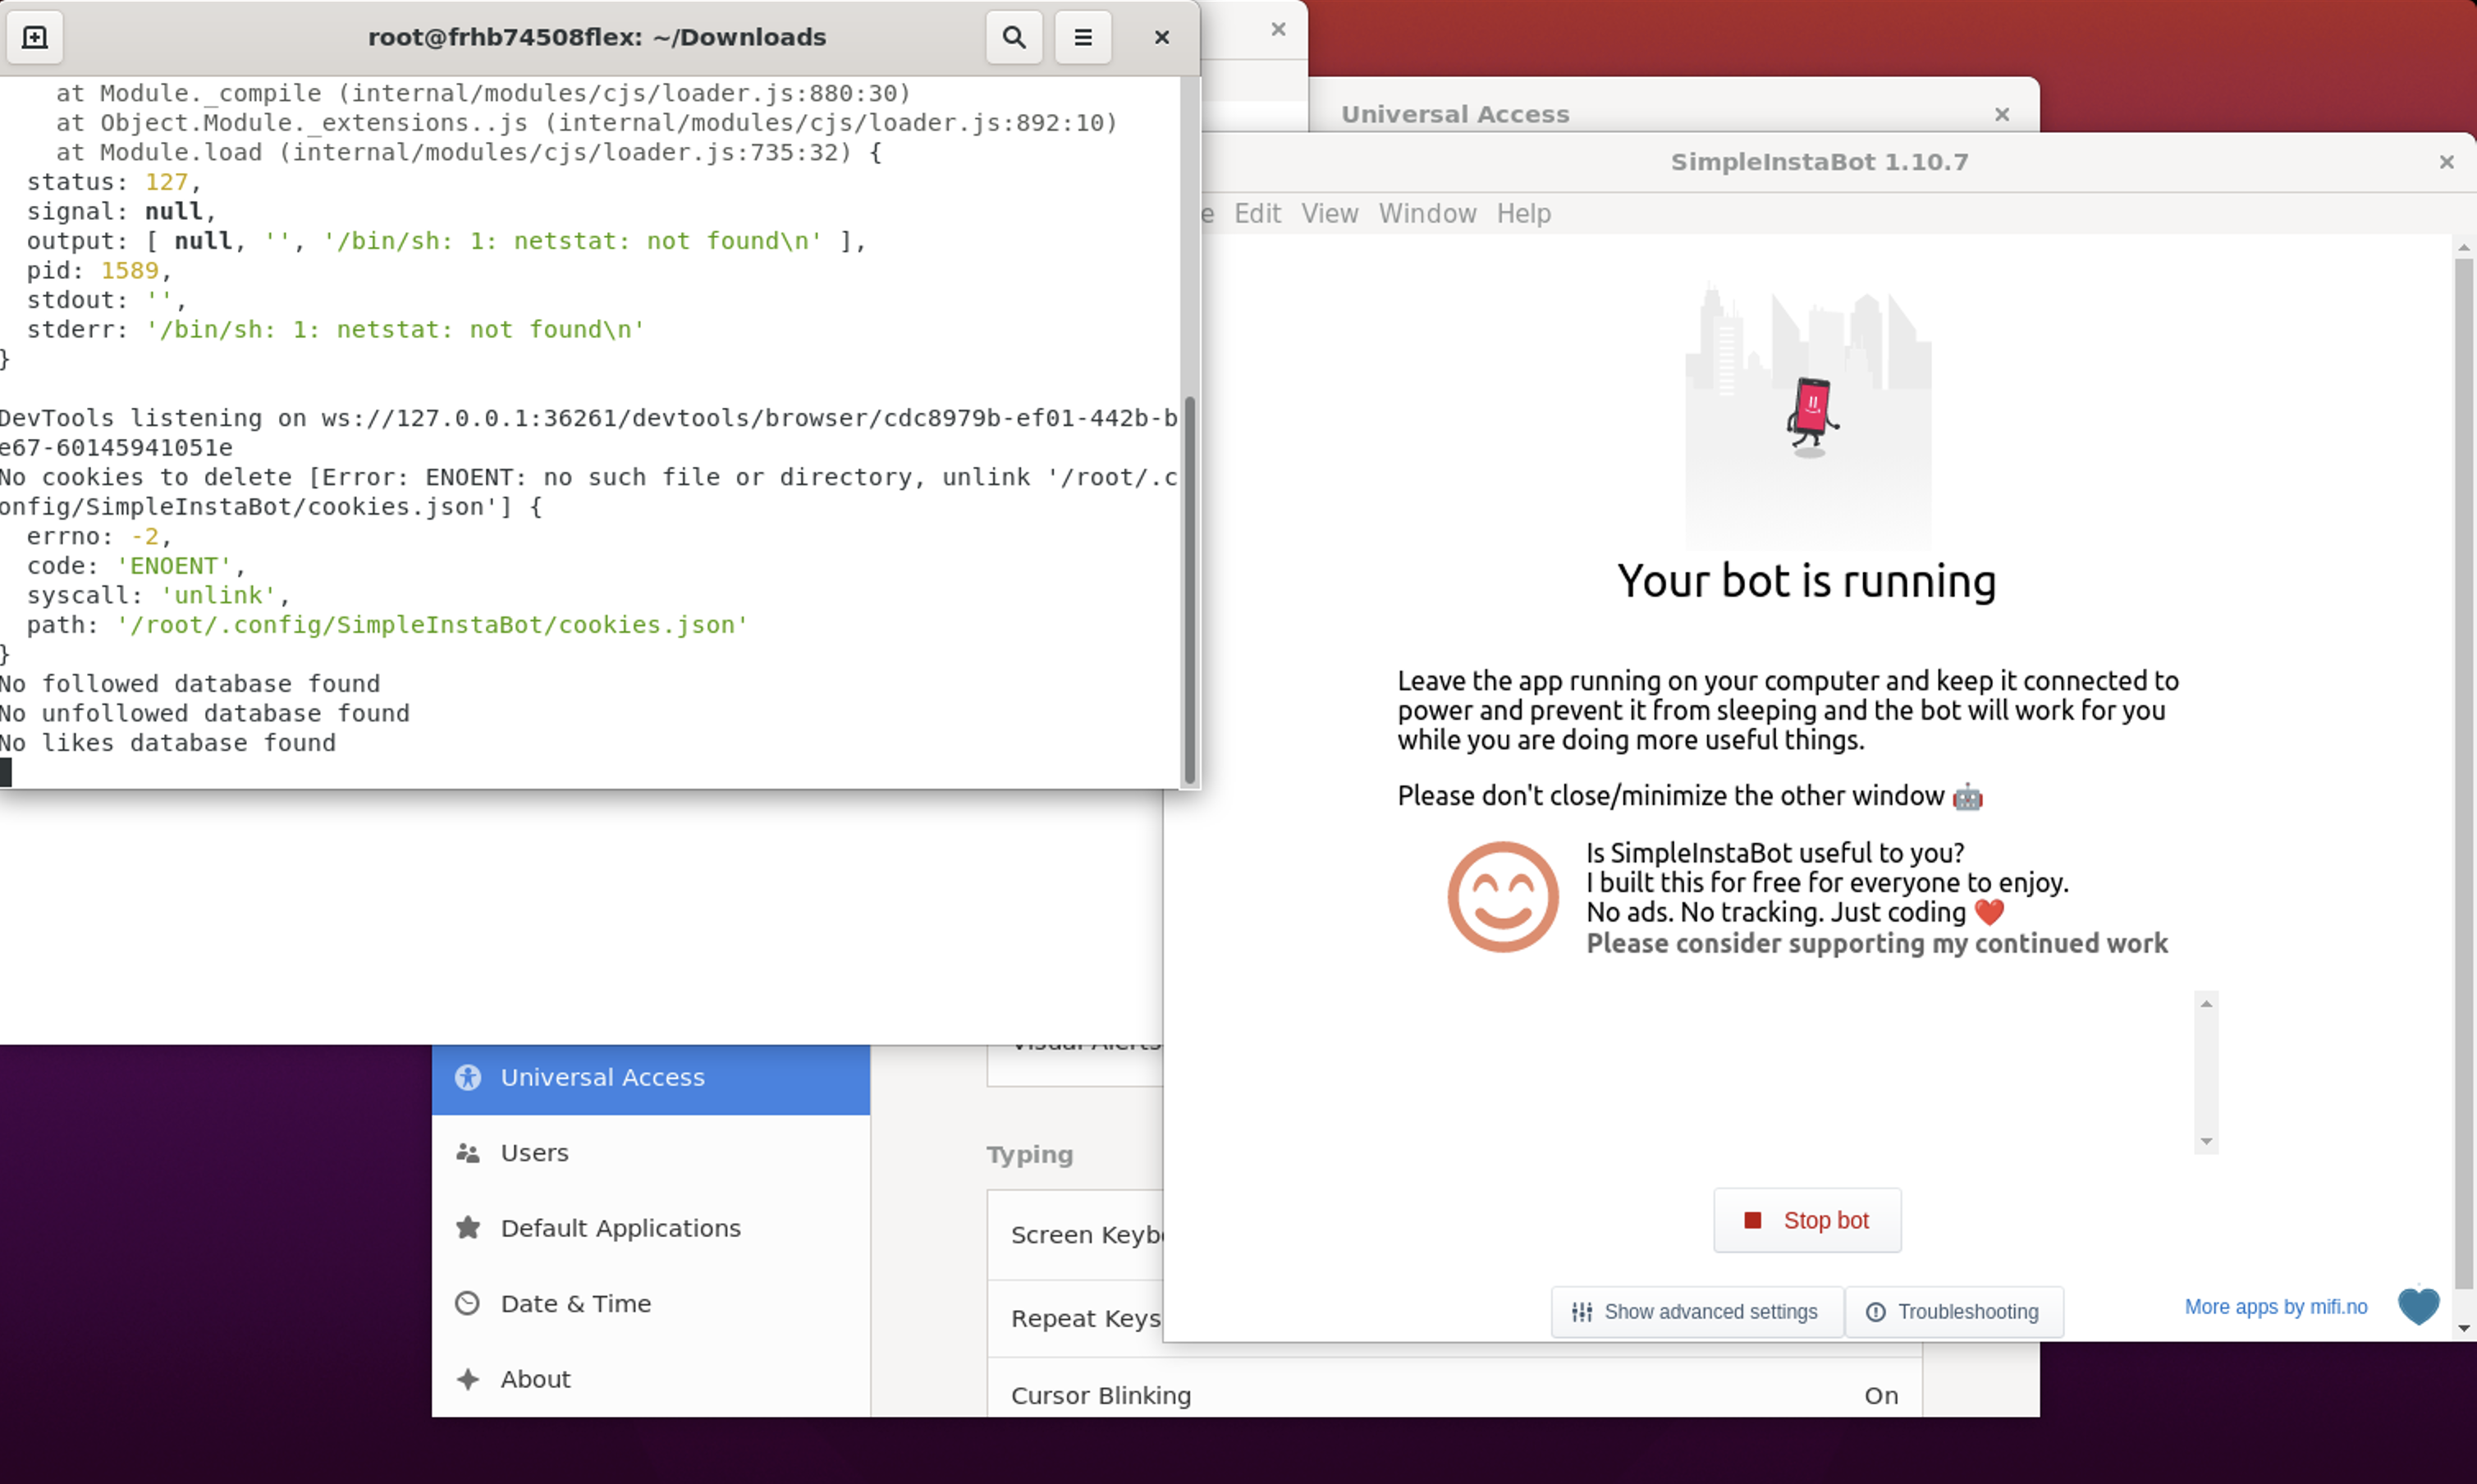The image size is (2477, 1484).
Task: Open the Edit menu
Action: click(1257, 213)
